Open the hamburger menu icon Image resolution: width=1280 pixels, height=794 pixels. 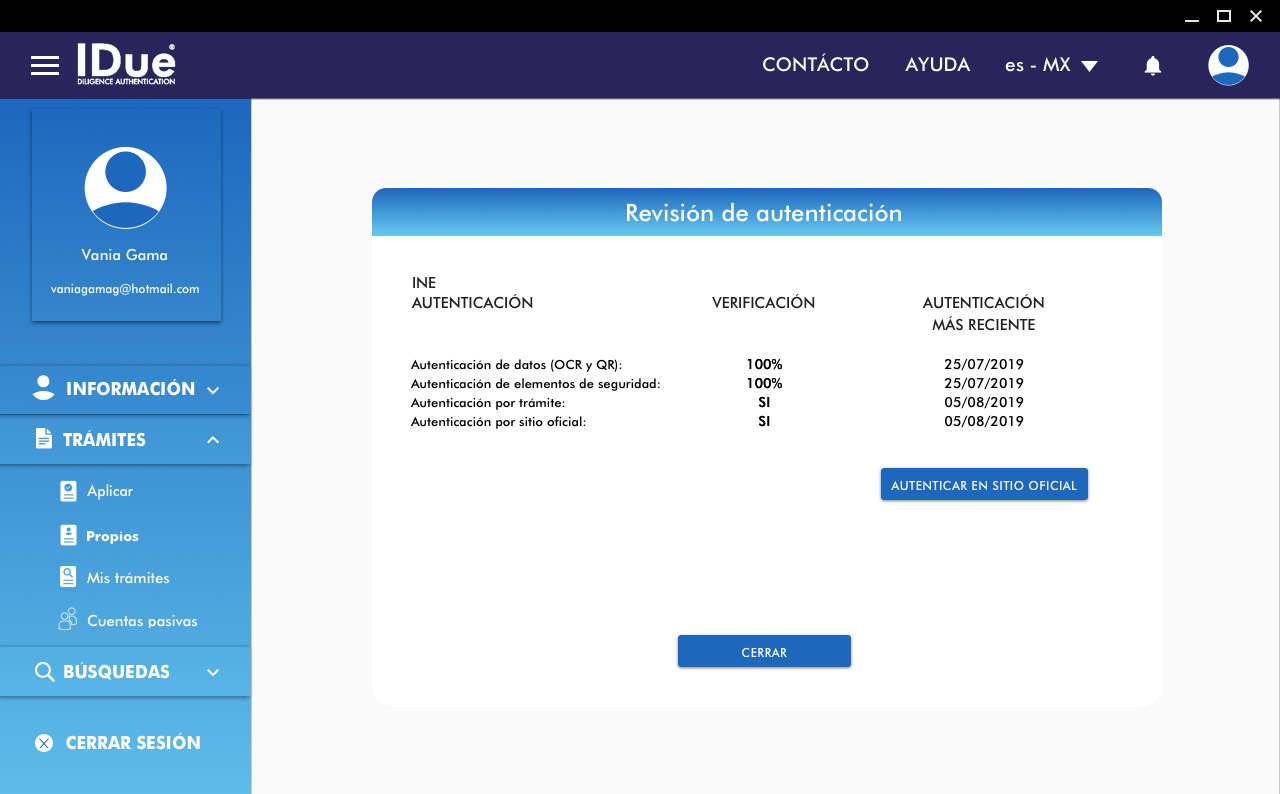pos(45,66)
